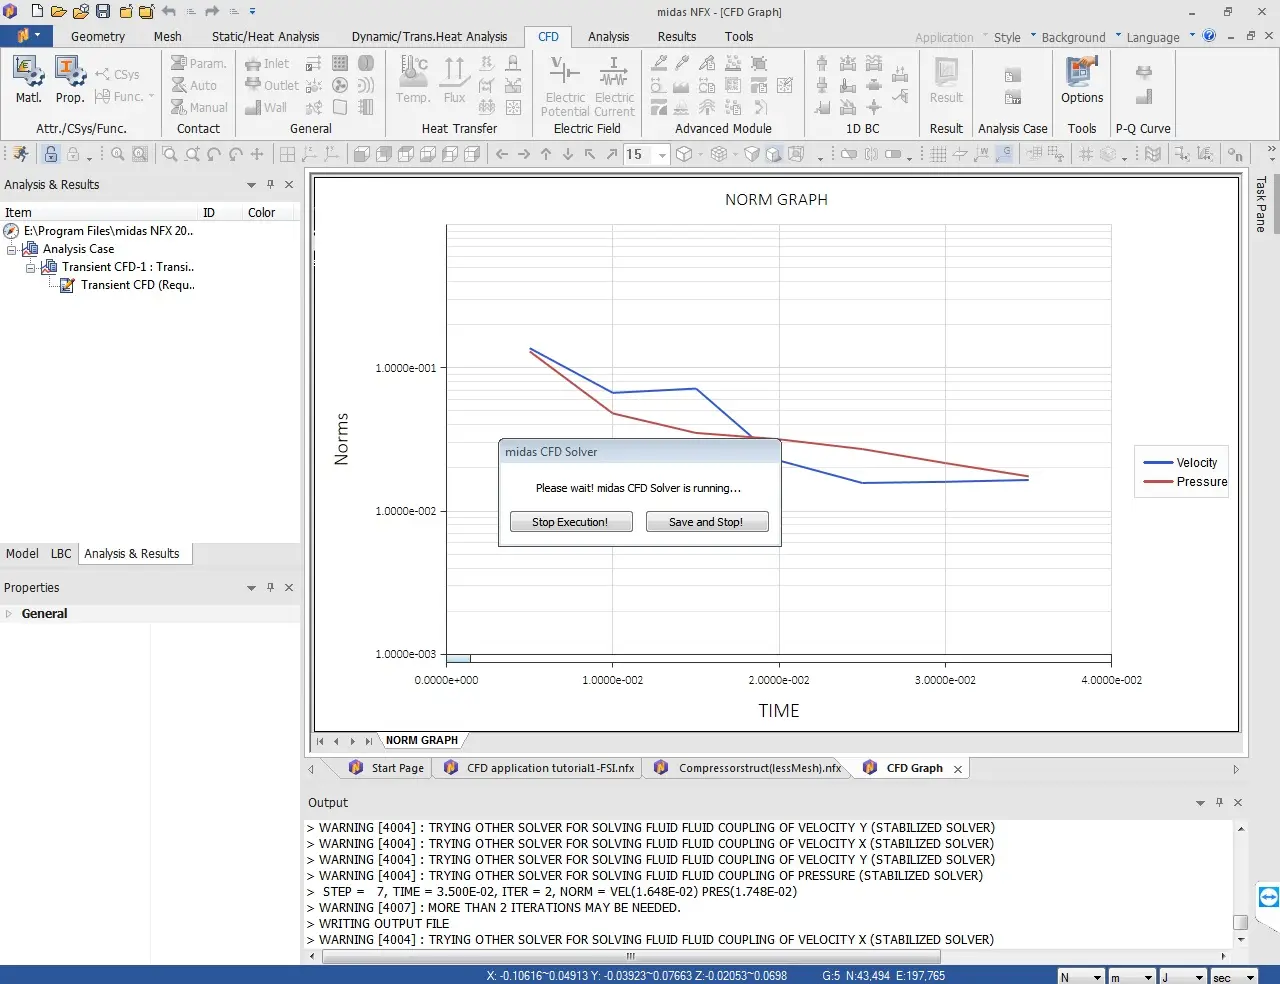
Task: Click the isometric cube view icon
Action: click(684, 154)
